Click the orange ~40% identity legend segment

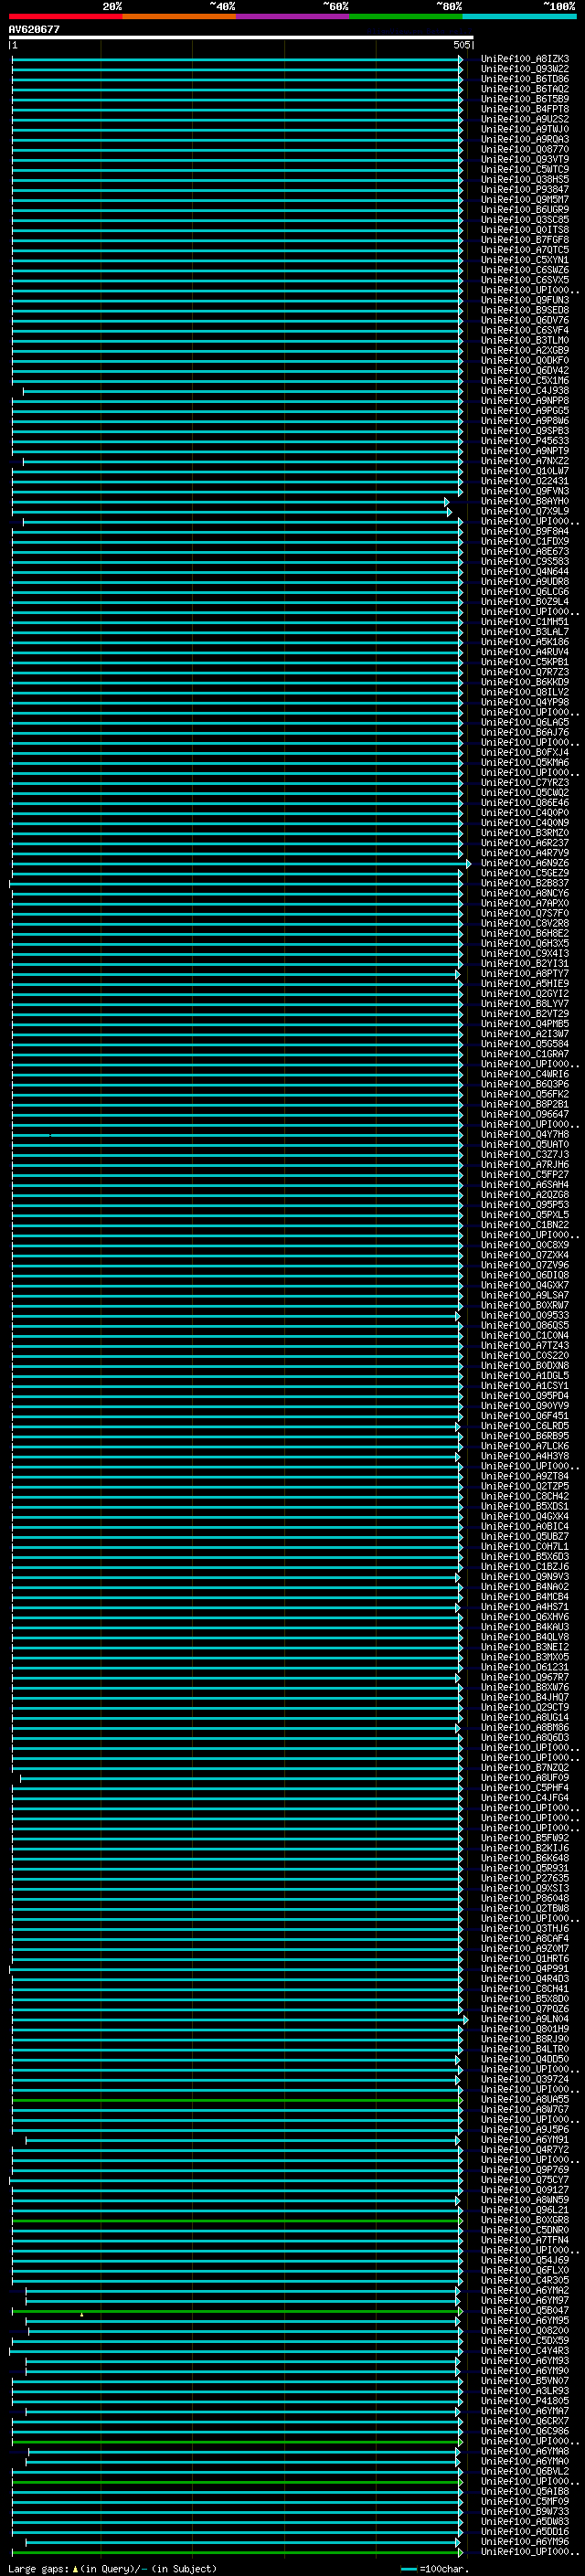tap(179, 16)
